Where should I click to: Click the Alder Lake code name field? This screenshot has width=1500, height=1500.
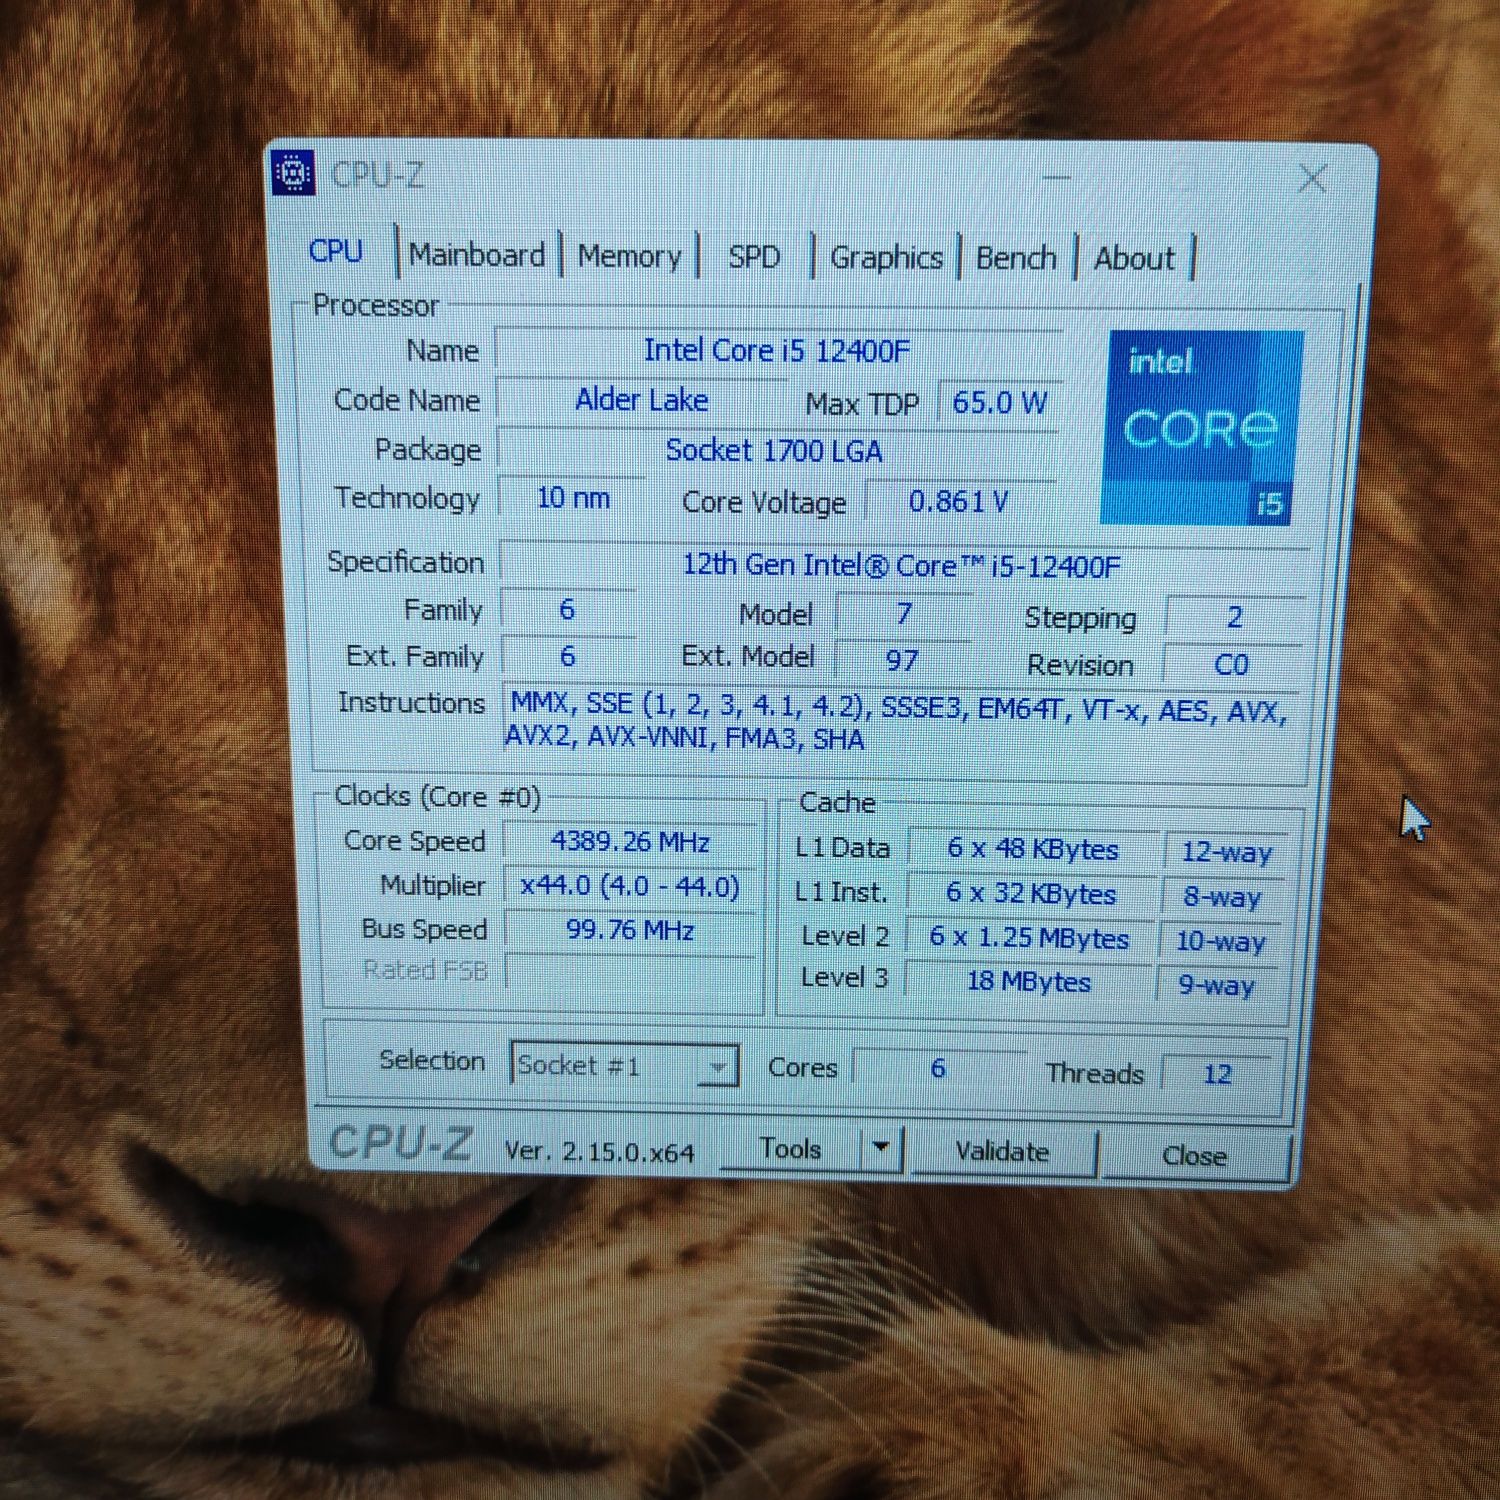coord(642,400)
